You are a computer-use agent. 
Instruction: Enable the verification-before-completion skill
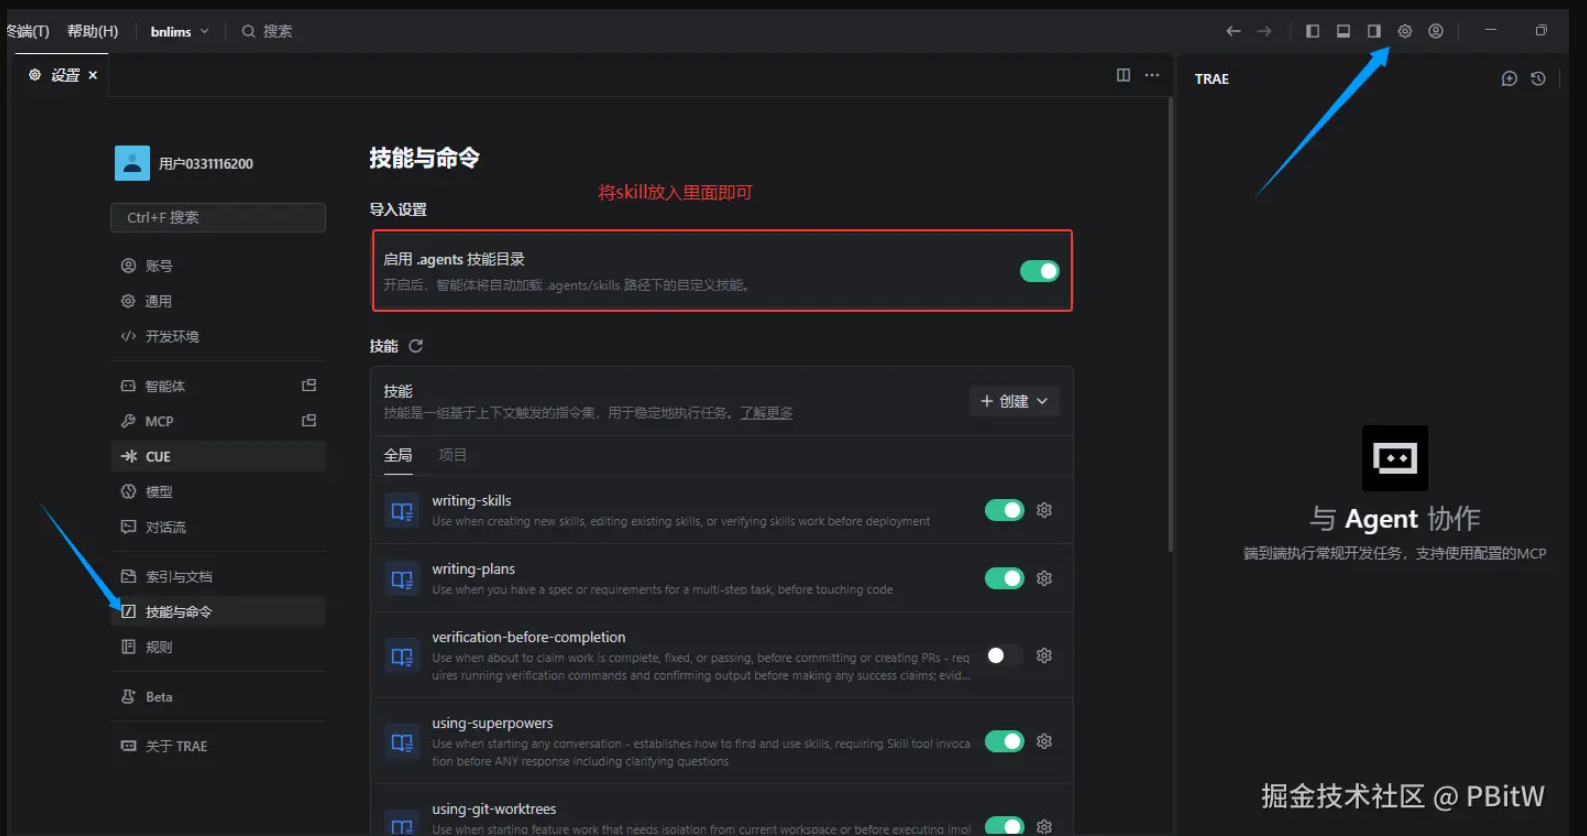(1004, 655)
